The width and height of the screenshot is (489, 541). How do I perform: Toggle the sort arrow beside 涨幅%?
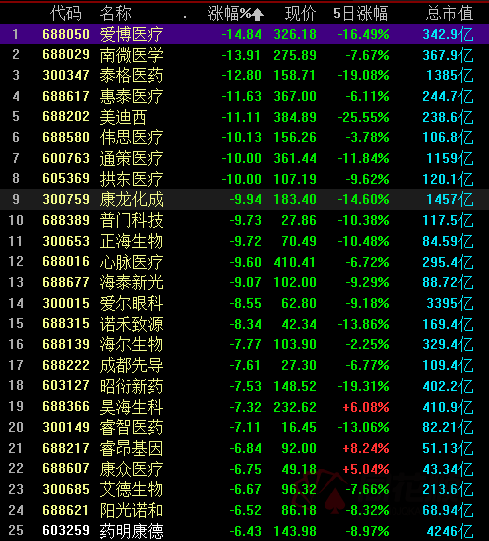(258, 14)
